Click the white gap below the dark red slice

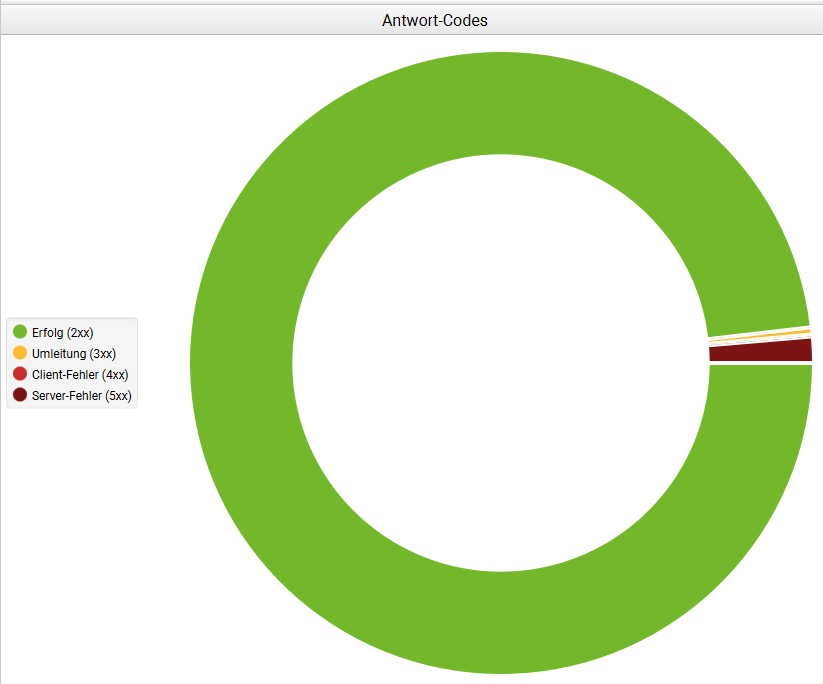[760, 363]
